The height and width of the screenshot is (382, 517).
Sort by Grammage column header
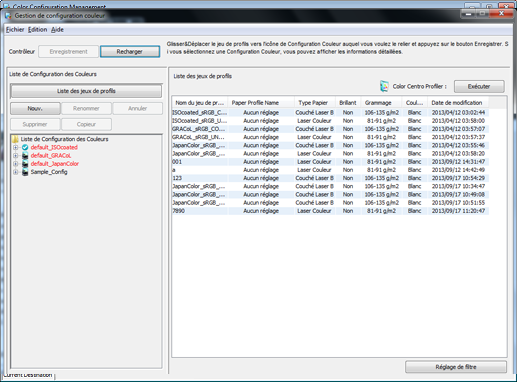coord(382,103)
